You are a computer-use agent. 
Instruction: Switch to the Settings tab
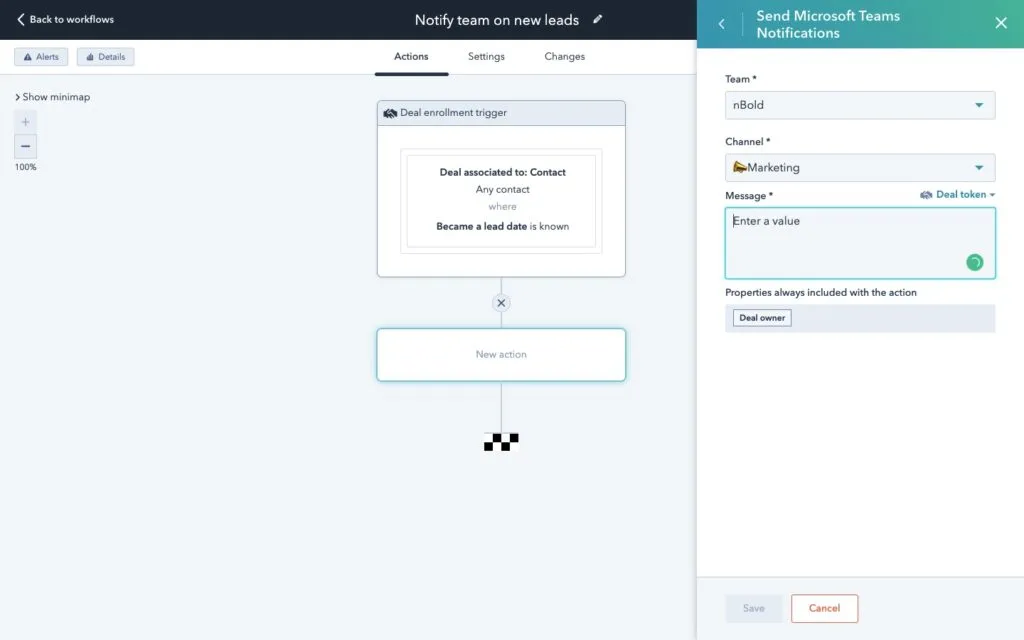click(486, 57)
